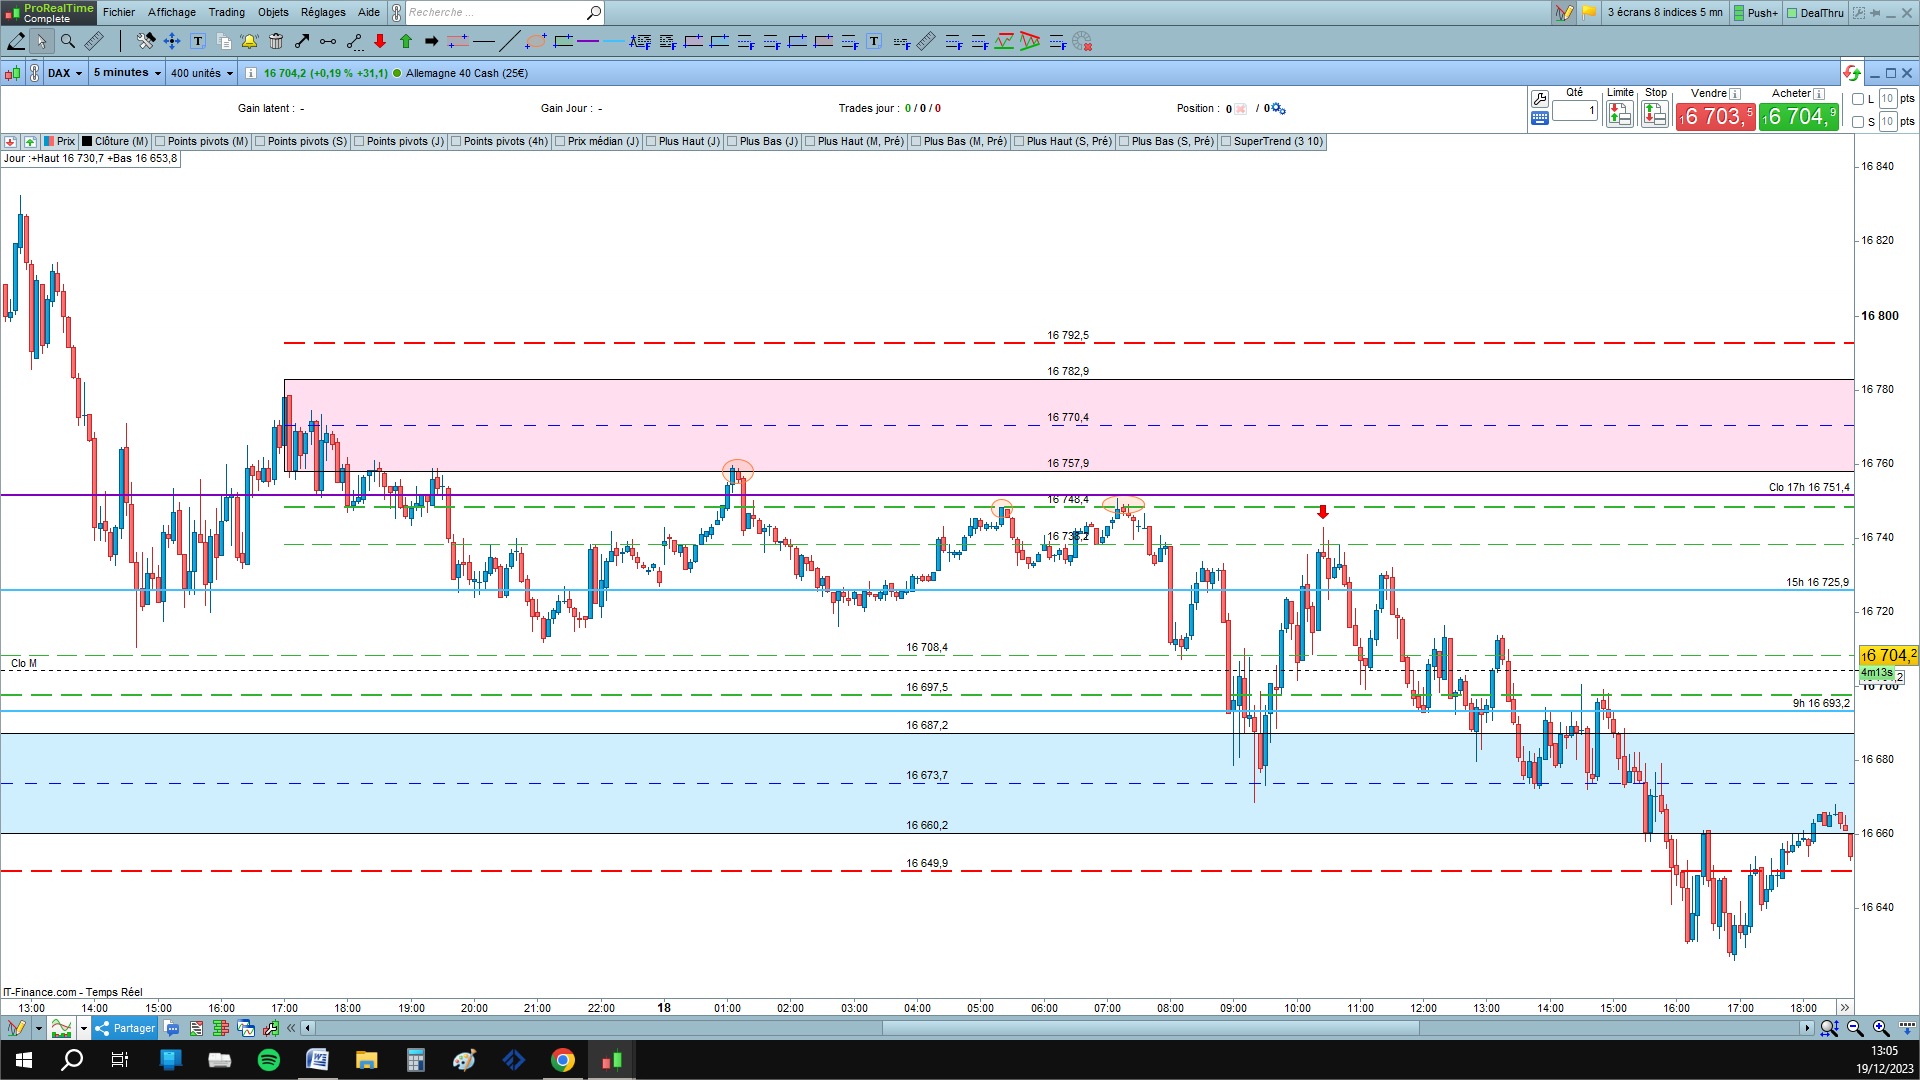Open the Trading menu
The image size is (1920, 1080).
(x=226, y=12)
